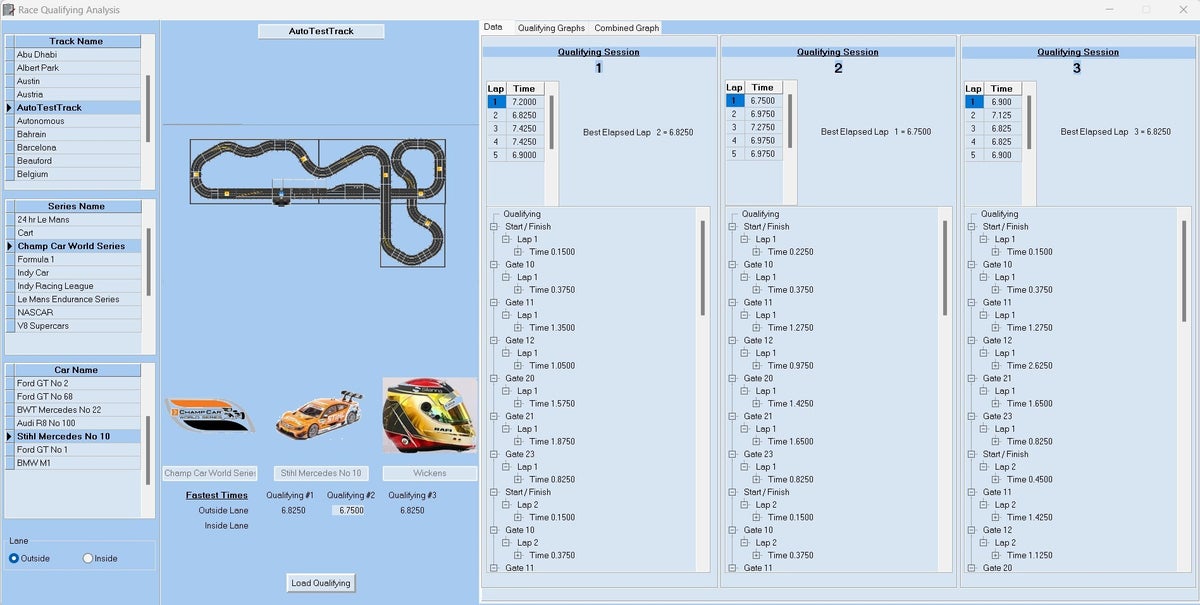Select Autonomous in the track list
Viewport: 1200px width, 605px height.
[77, 121]
